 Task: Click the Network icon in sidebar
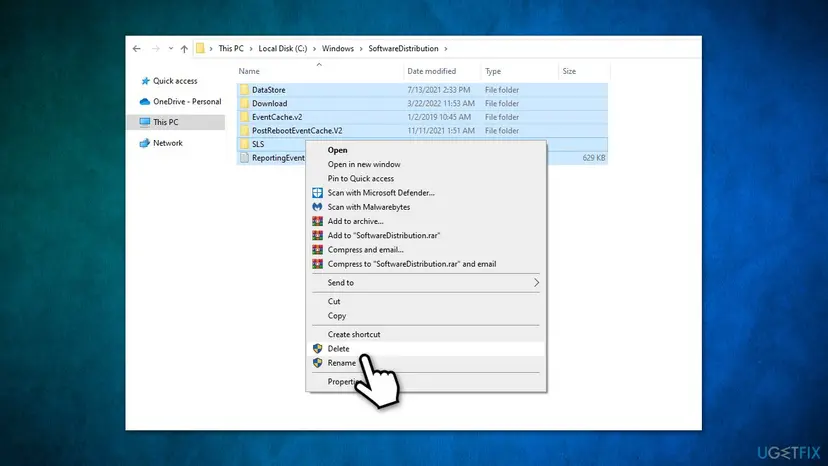(x=145, y=143)
